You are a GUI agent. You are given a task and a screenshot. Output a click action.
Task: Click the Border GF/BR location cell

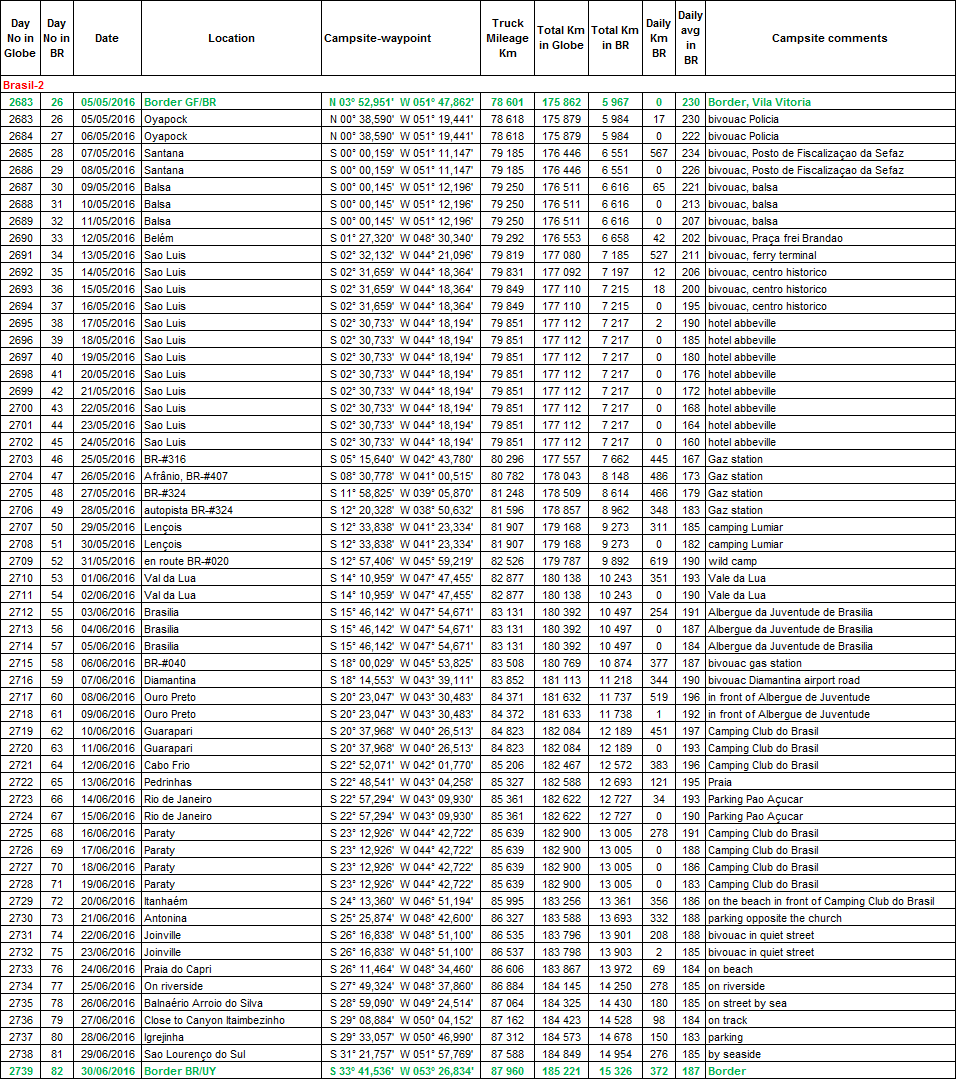[180, 102]
